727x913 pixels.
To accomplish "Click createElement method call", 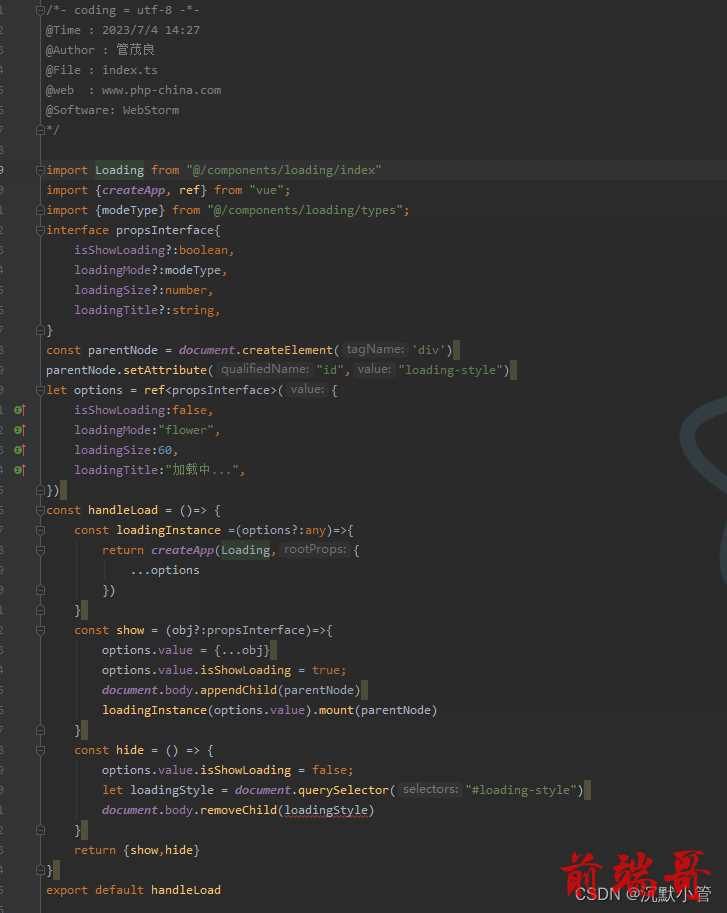I will pos(287,350).
